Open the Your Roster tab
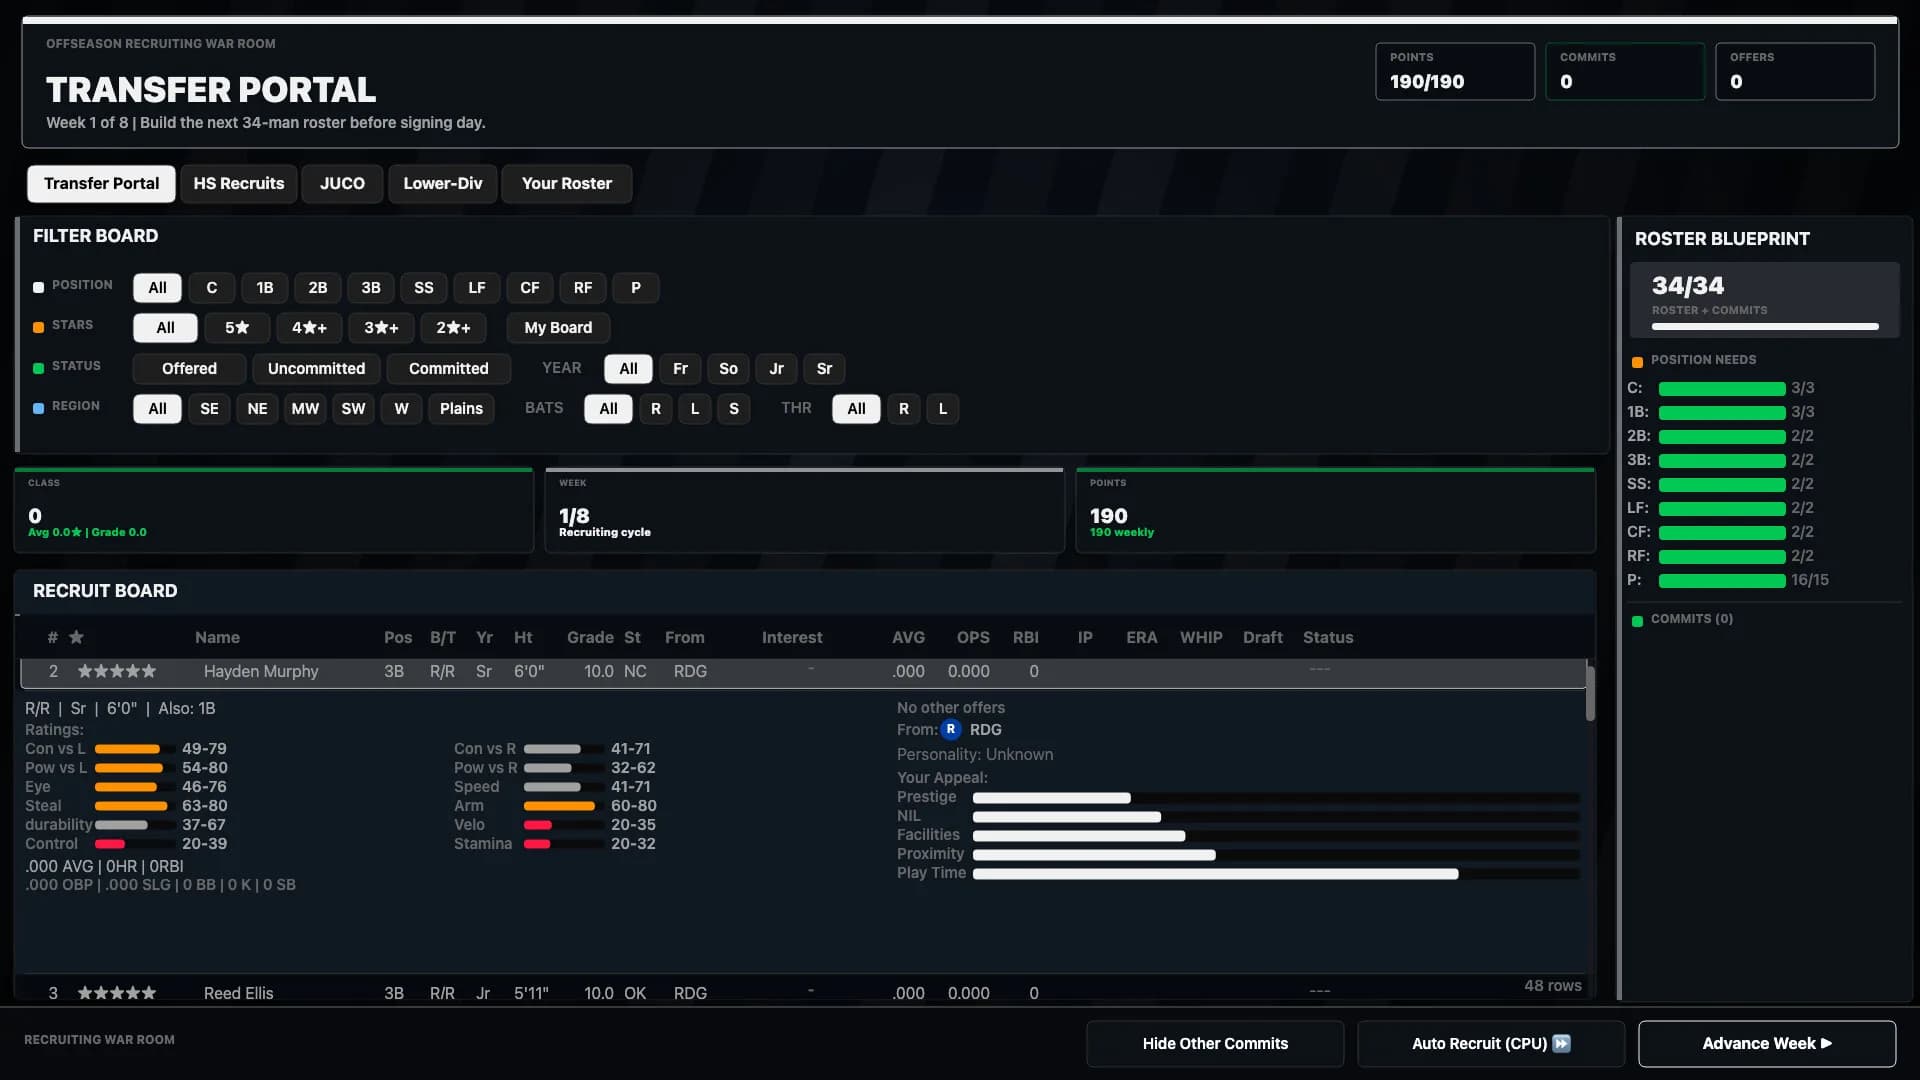The height and width of the screenshot is (1080, 1920). (567, 184)
